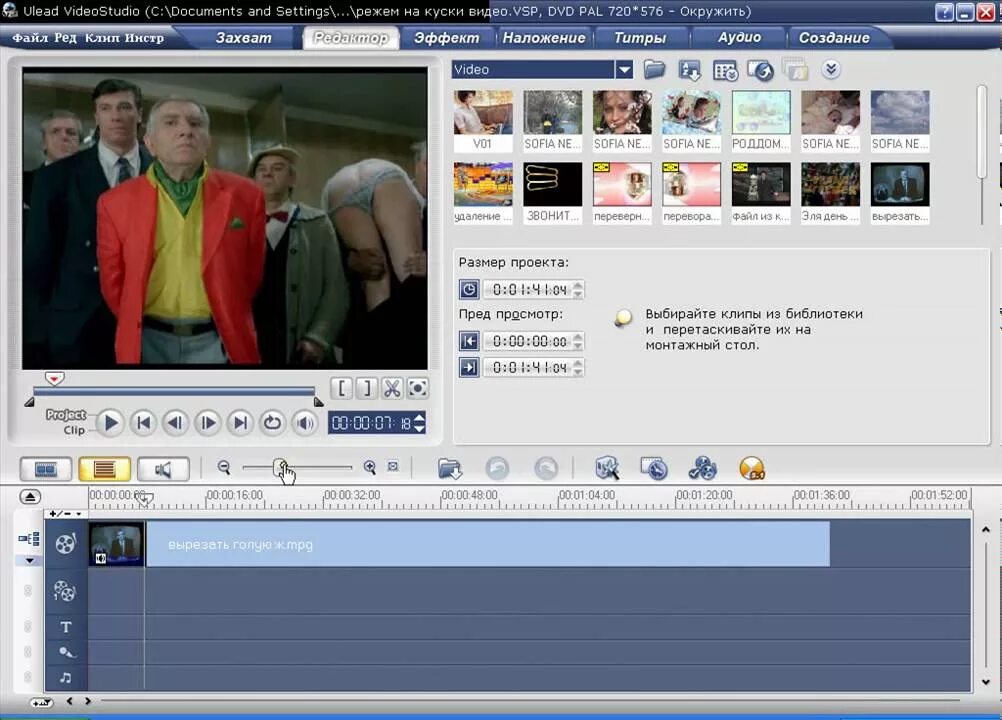Click the project duration clock icon
1002x720 pixels.
(469, 289)
